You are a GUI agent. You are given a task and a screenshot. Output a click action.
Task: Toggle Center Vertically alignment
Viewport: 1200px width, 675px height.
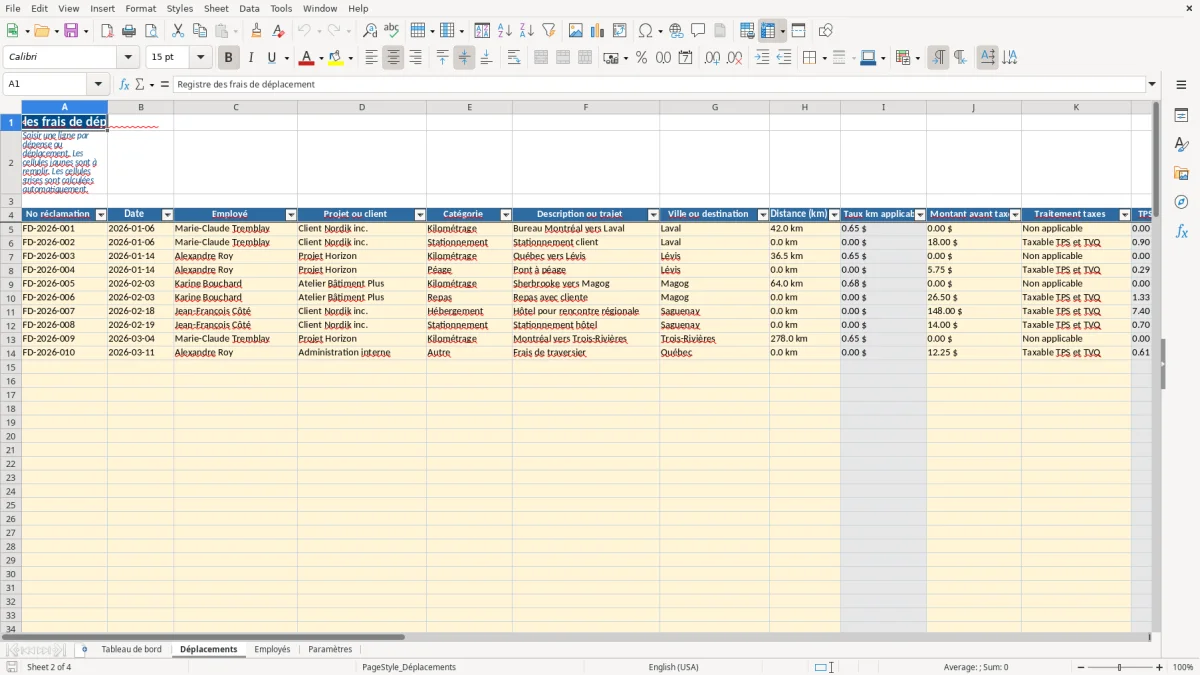click(464, 58)
